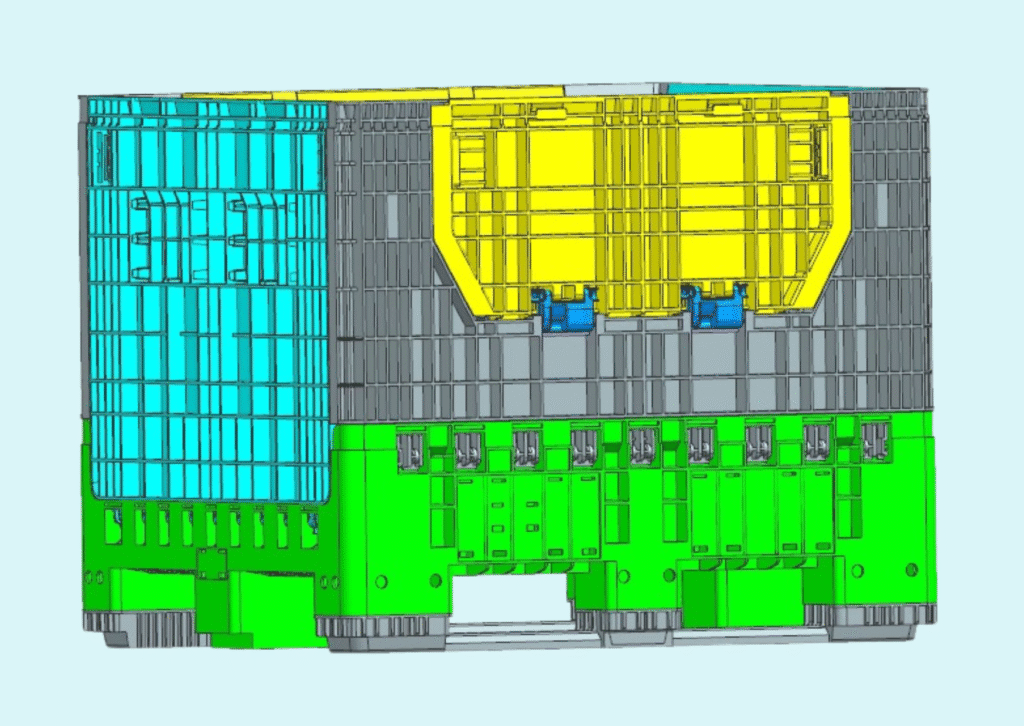Screen dimensions: 1024x726
Task: Select the leftmost gray hinge clip on base
Action: pyautogui.click(x=411, y=449)
